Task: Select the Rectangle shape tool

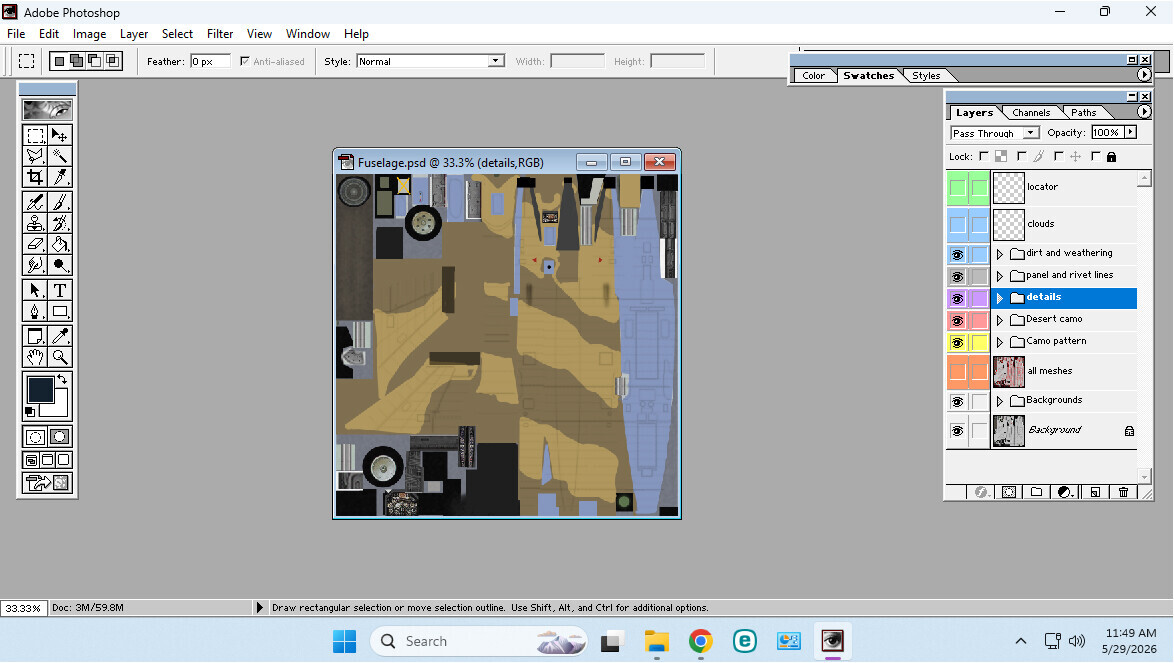Action: (60, 311)
